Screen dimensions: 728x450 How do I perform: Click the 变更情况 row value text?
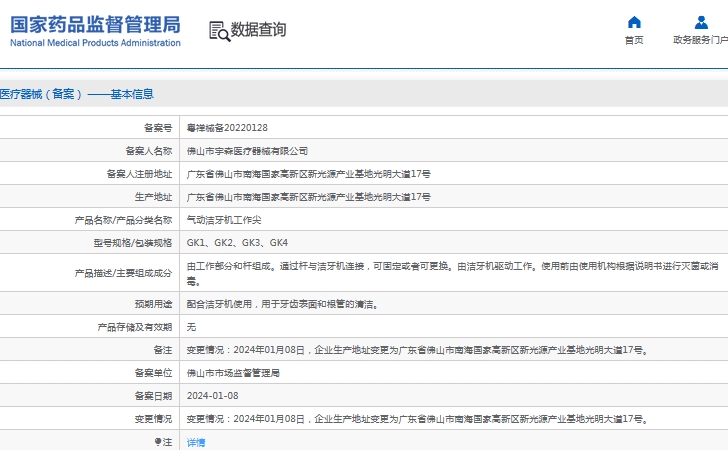[x=417, y=419]
